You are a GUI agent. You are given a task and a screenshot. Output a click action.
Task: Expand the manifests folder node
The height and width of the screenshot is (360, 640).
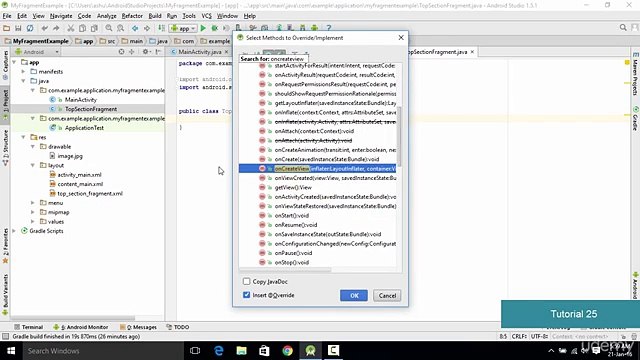23,72
